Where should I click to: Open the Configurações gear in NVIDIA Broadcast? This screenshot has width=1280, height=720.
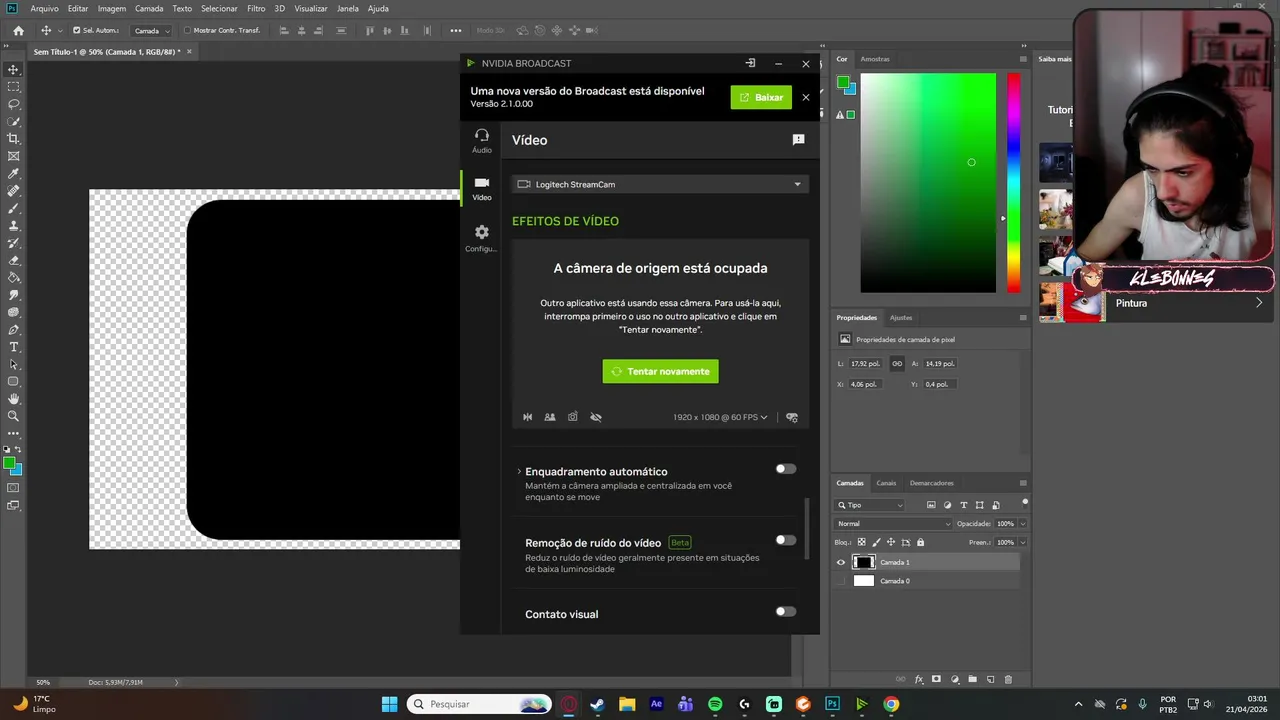click(x=482, y=238)
